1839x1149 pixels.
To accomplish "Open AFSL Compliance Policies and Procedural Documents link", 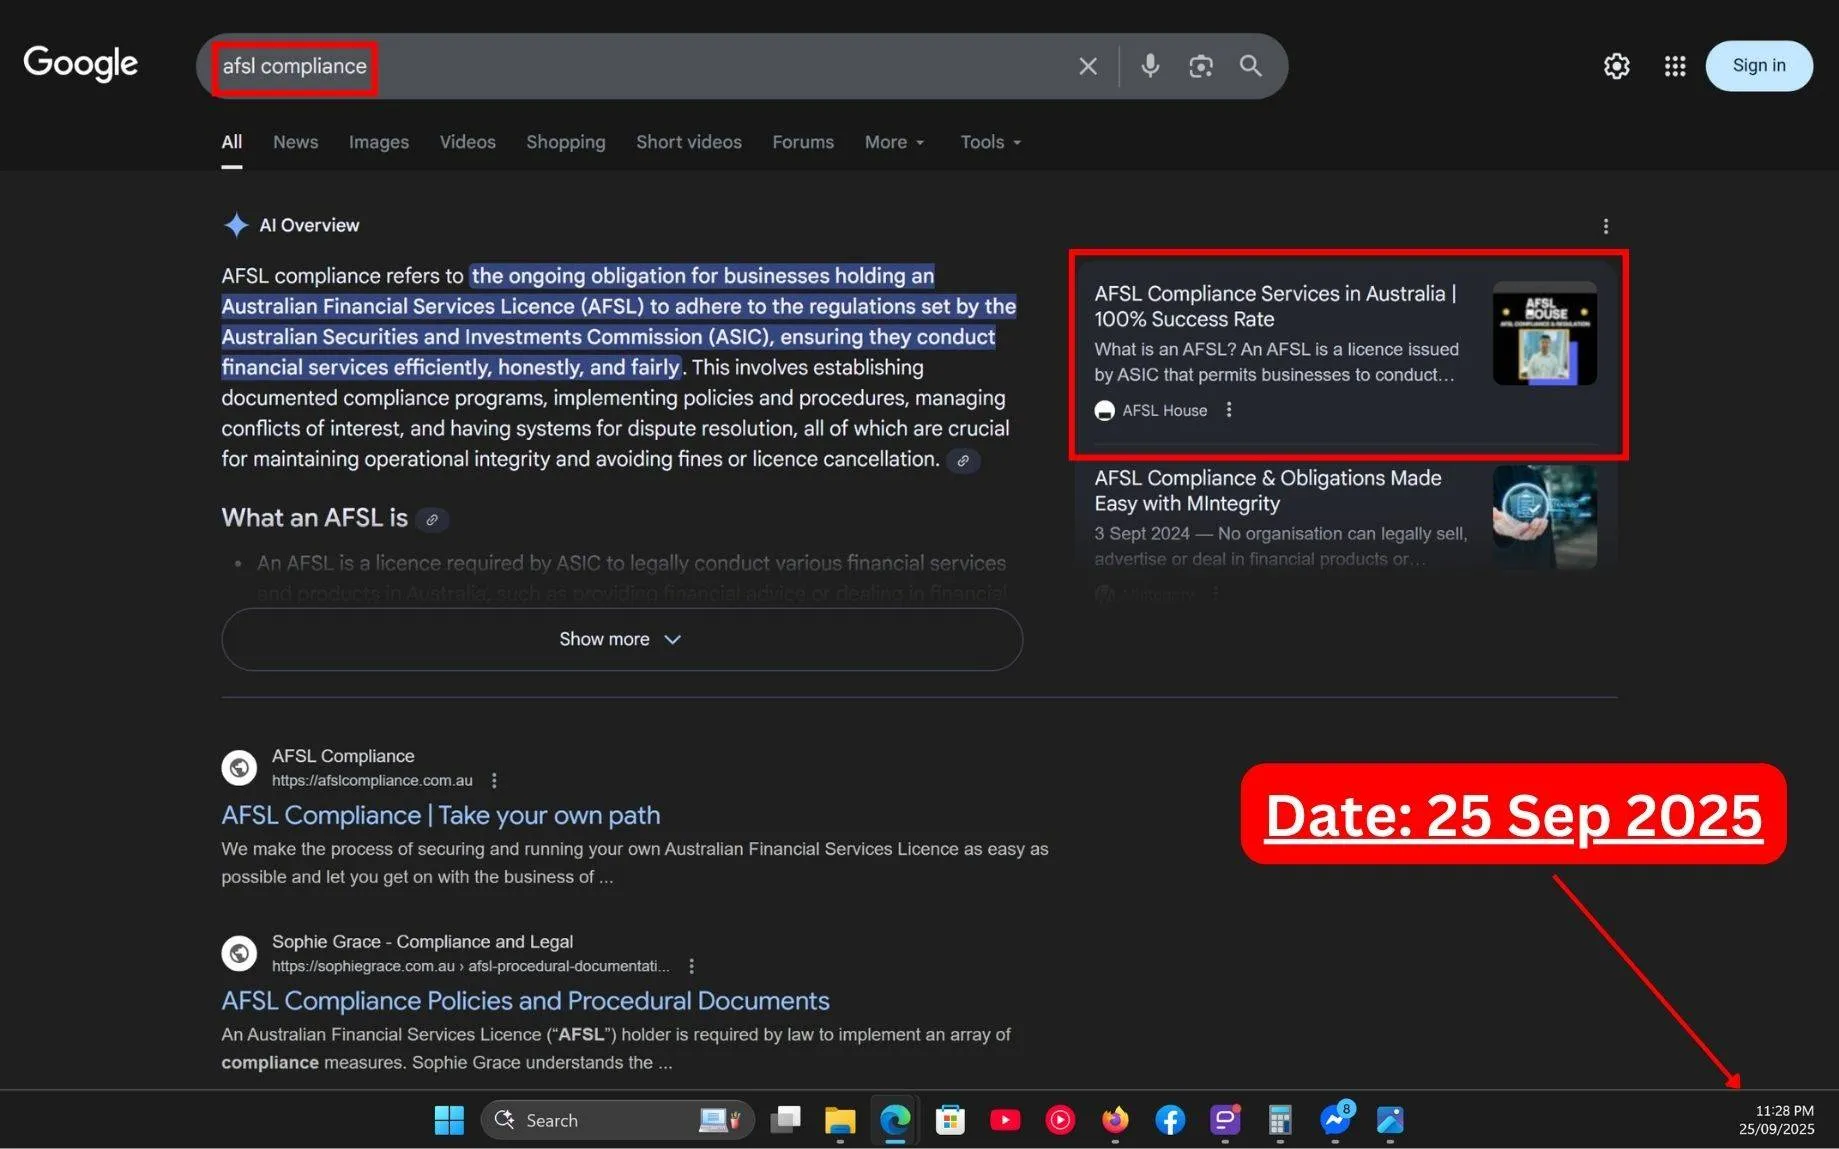I will 525,1001.
